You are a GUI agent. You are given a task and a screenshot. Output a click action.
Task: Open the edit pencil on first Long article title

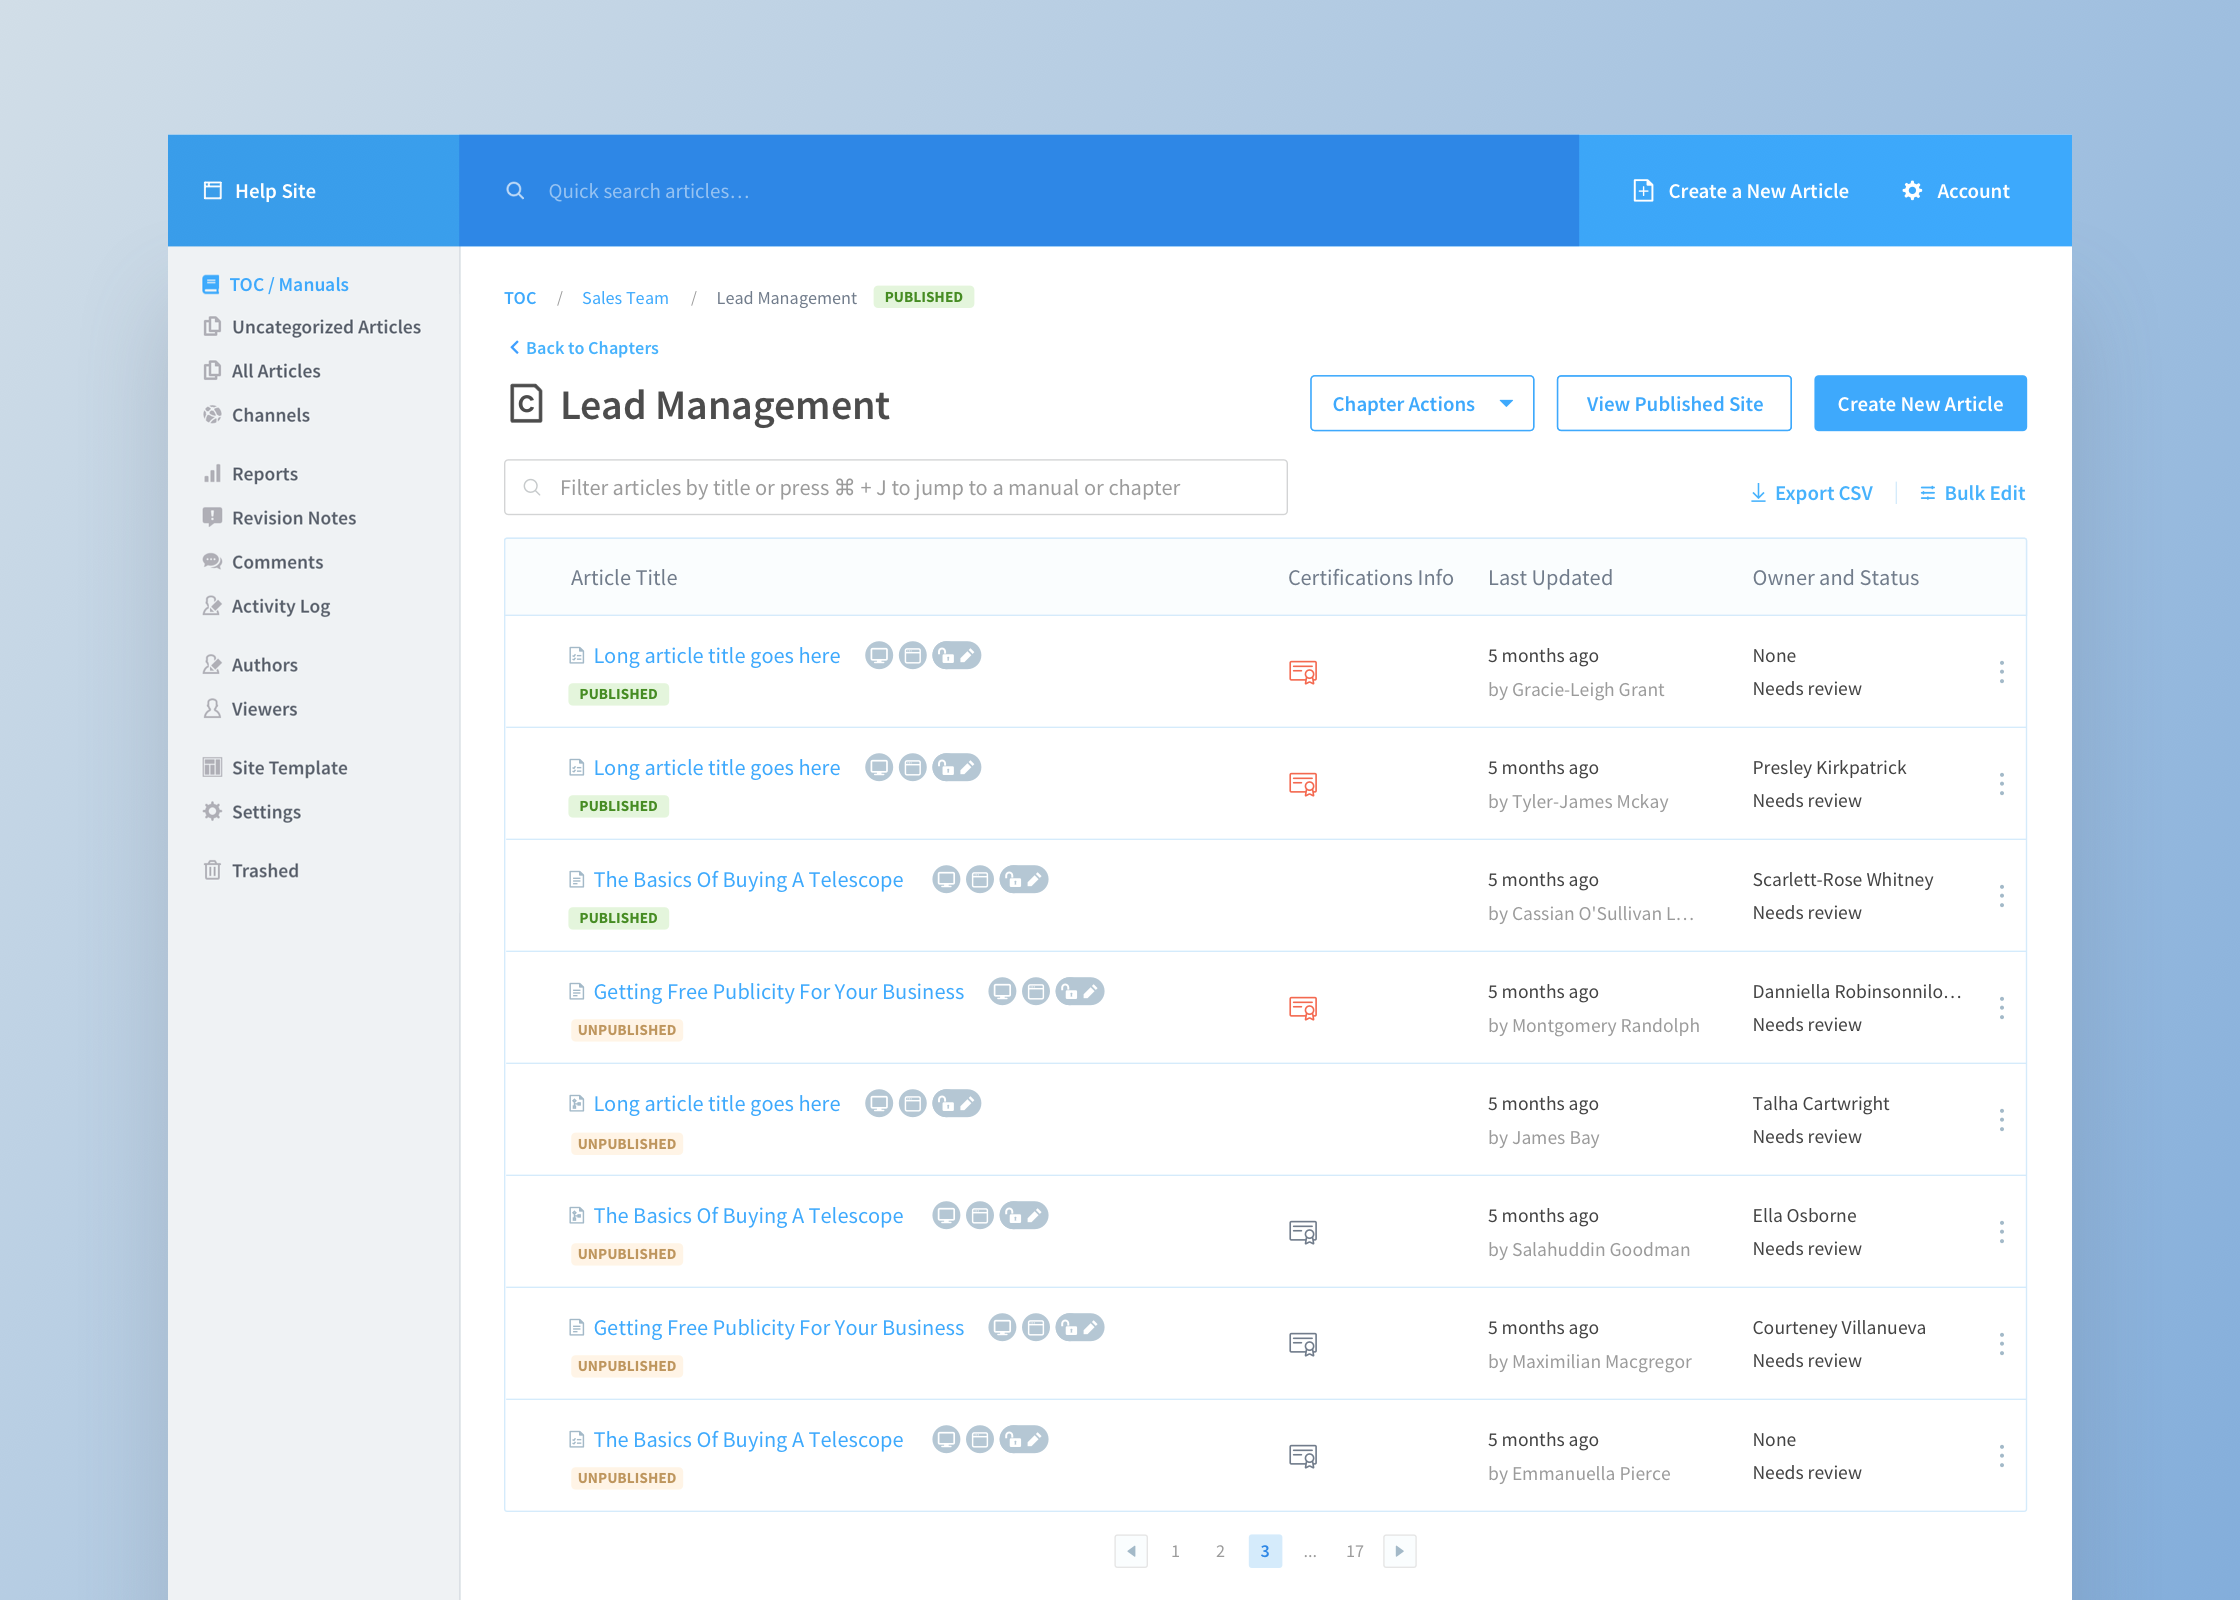point(966,655)
